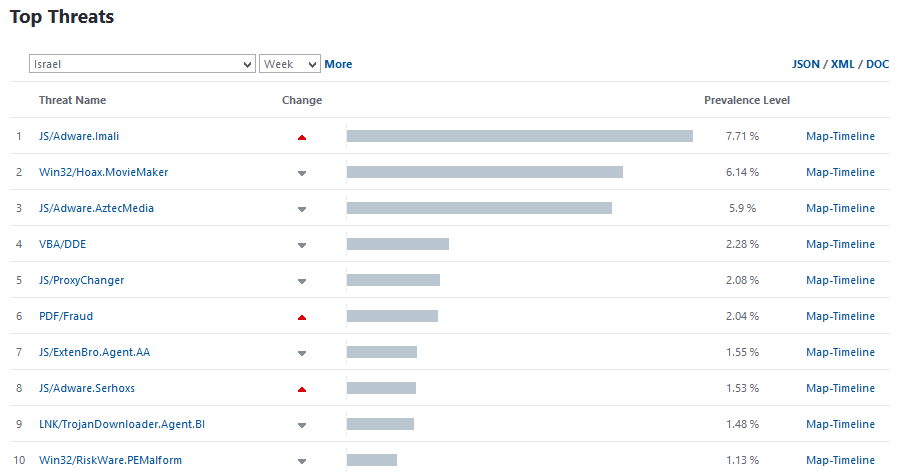Open the DOC export link
900x476 pixels.
[877, 64]
